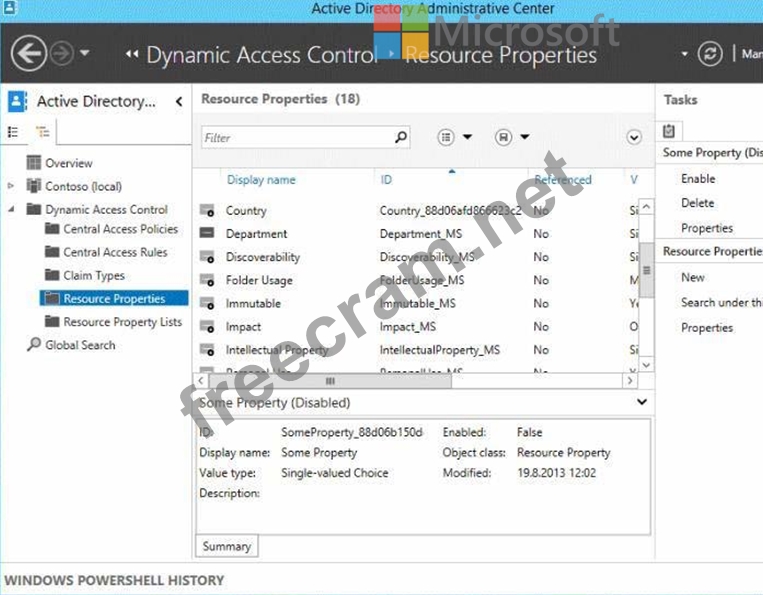Select Dynamic Access Control node
The width and height of the screenshot is (763, 595).
point(107,210)
